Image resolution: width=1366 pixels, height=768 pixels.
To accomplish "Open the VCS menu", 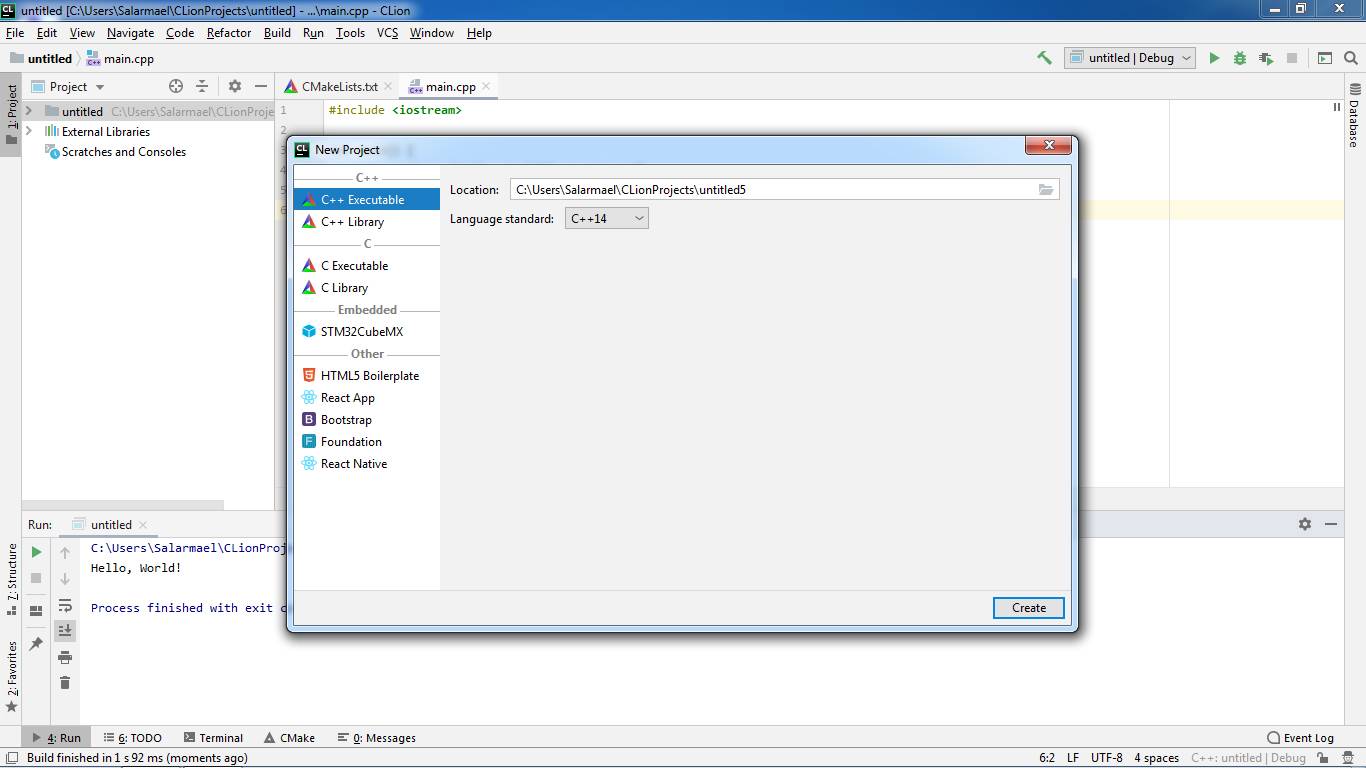I will [x=387, y=33].
